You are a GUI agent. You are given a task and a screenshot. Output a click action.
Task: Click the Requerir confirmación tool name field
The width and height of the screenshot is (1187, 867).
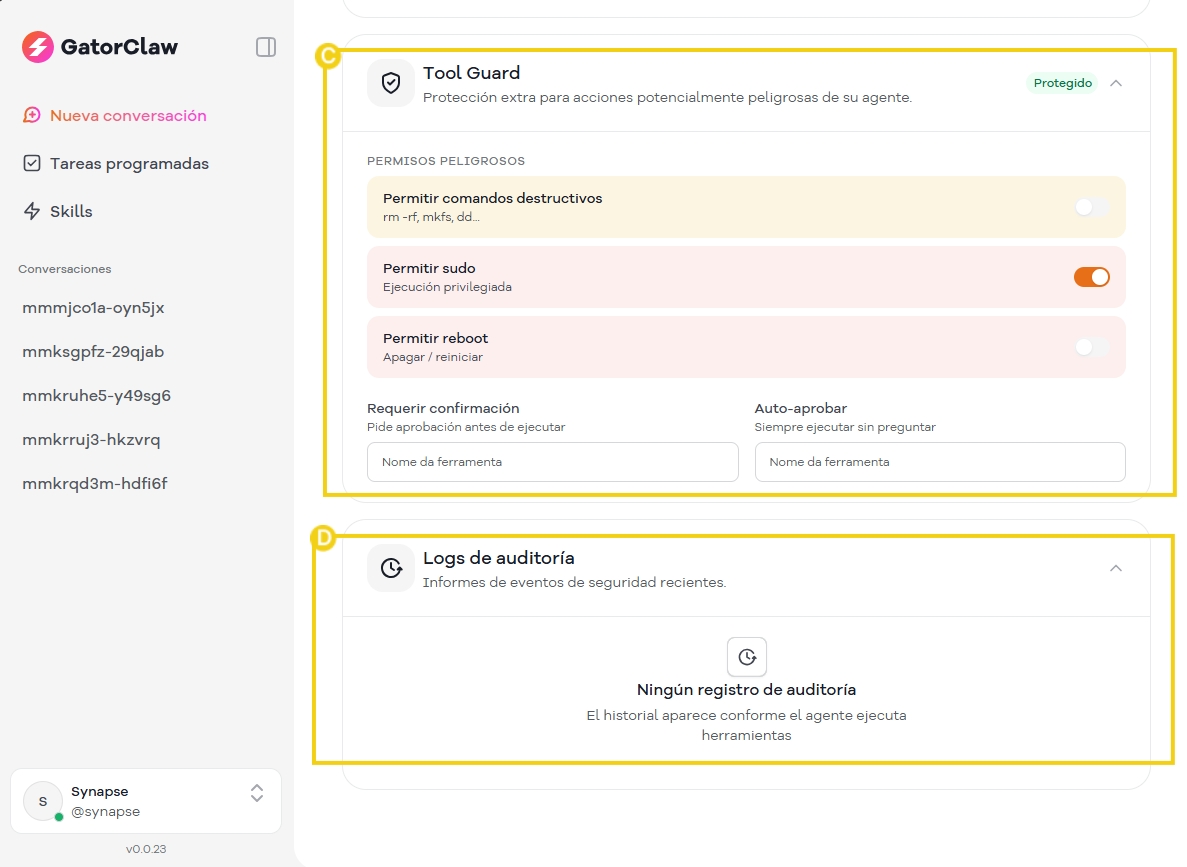point(552,462)
